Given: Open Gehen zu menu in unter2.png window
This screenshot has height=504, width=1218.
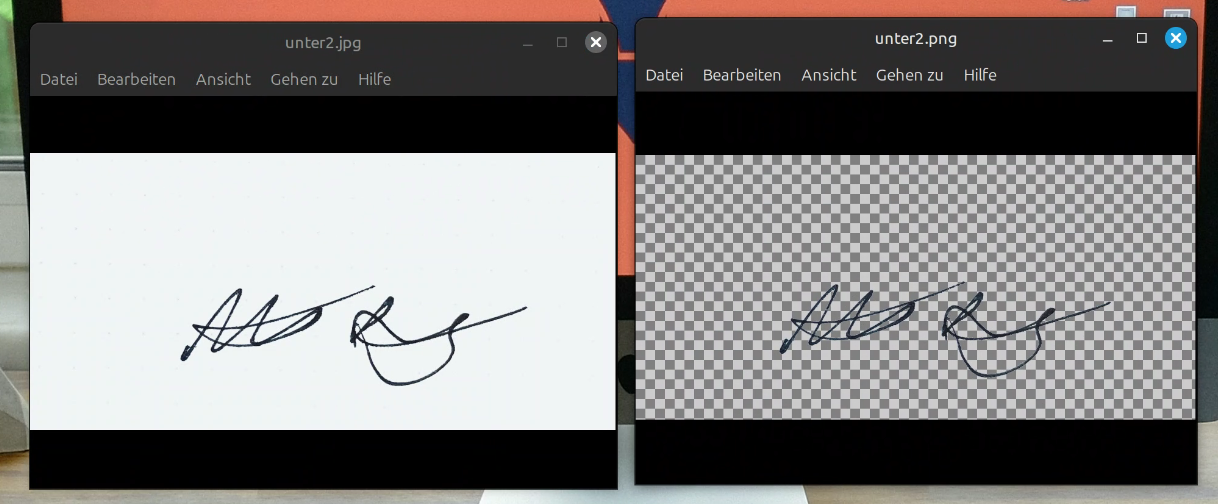Looking at the screenshot, I should pyautogui.click(x=910, y=75).
